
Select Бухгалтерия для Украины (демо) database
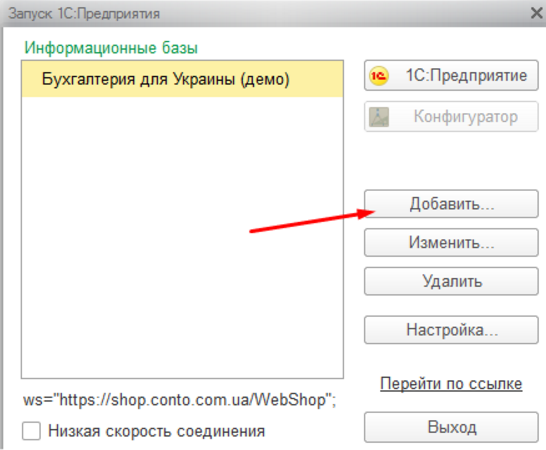pos(182,79)
